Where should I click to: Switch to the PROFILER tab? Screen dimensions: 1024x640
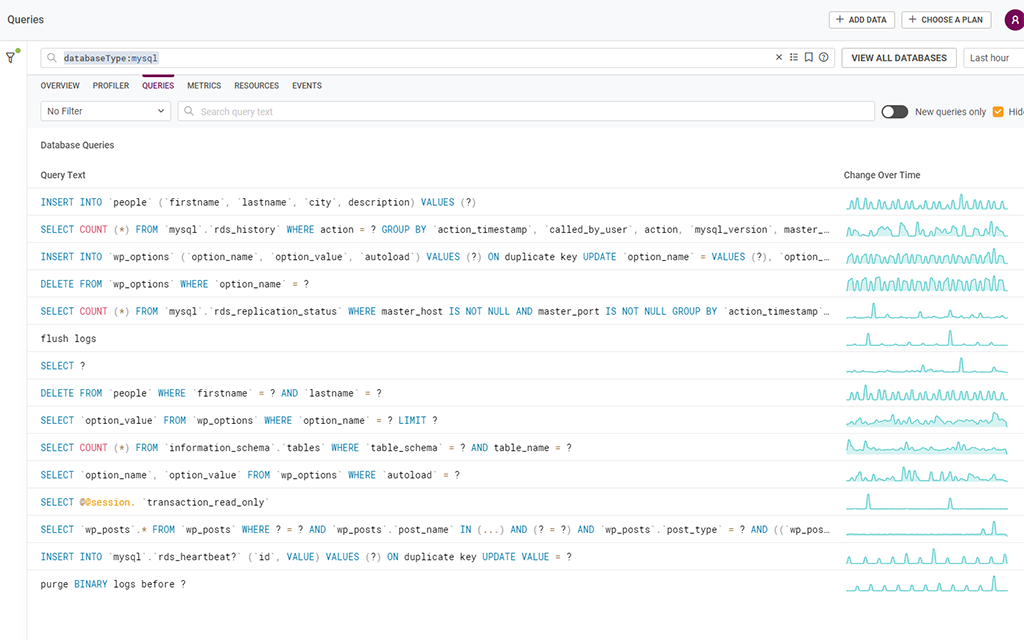[x=110, y=85]
